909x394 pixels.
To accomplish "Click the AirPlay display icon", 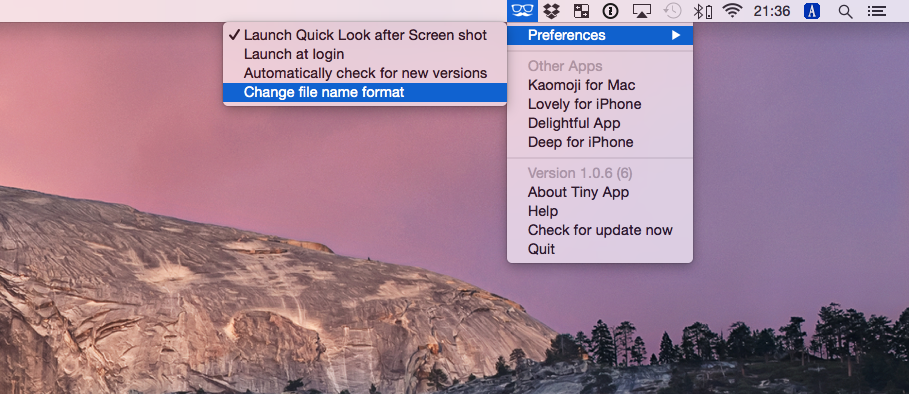I will [x=642, y=11].
